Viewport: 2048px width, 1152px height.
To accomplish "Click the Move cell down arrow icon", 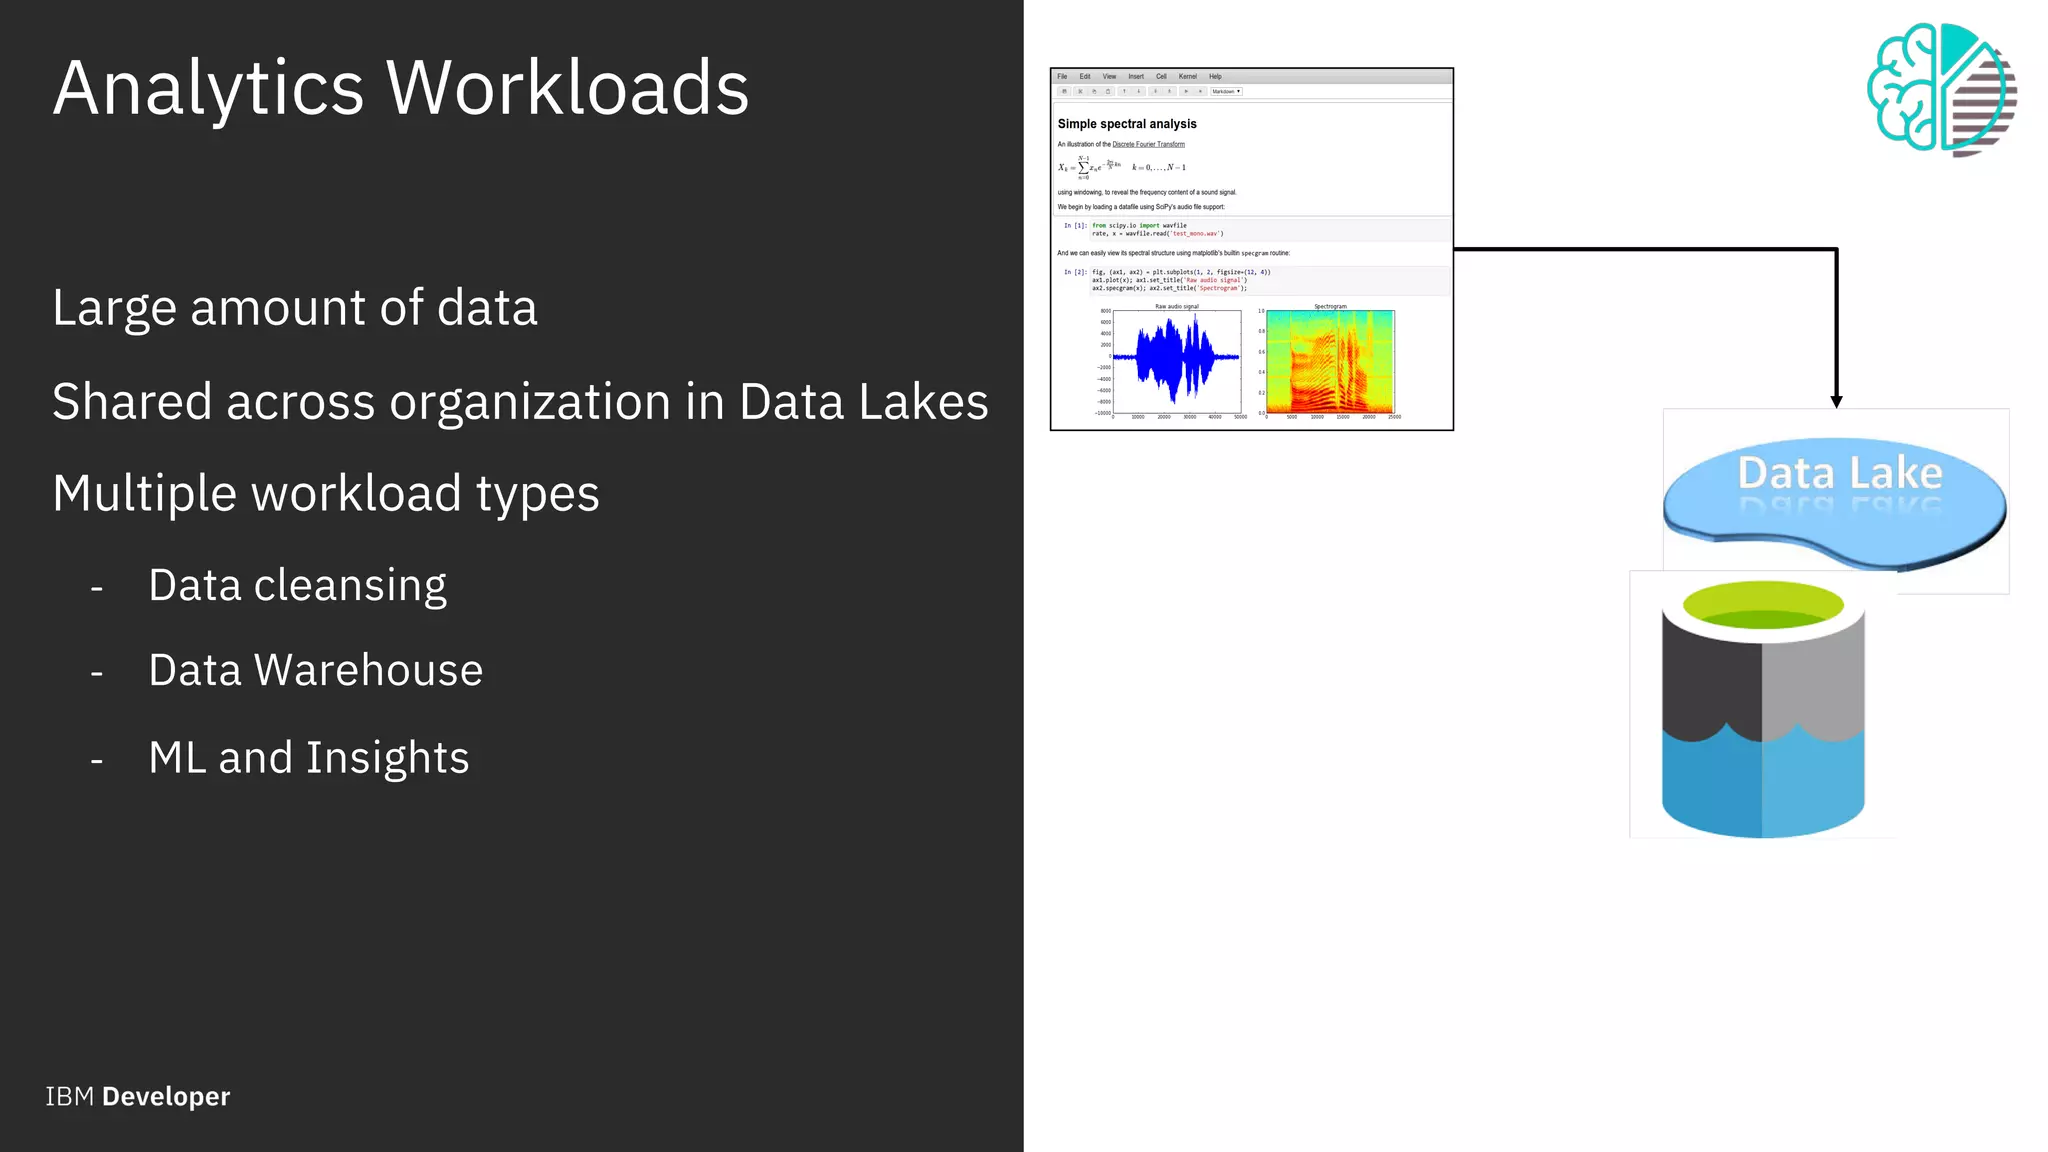I will pos(1138,91).
